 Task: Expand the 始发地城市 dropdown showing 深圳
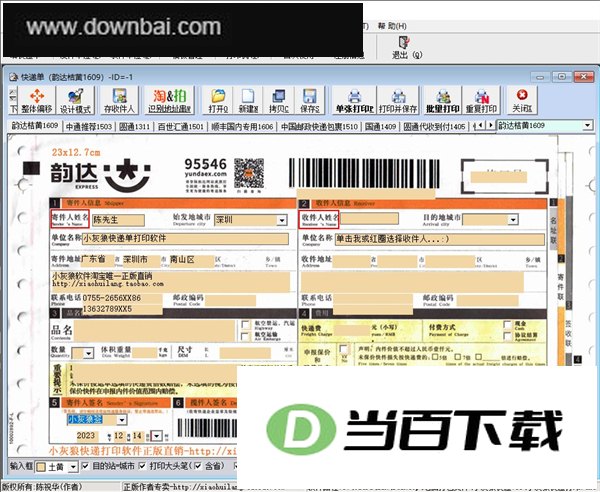[x=282, y=220]
